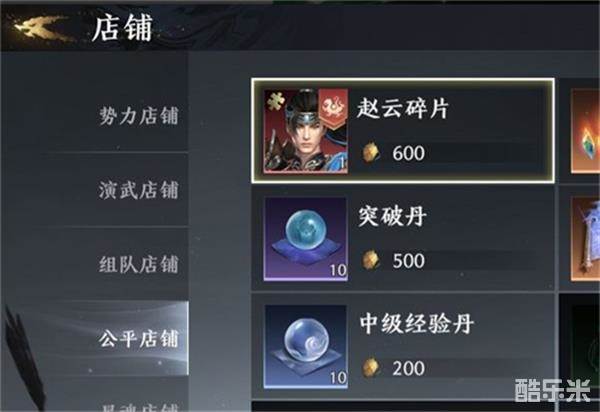Click the 突破丹 blue orb icon
The width and height of the screenshot is (600, 412).
(305, 239)
